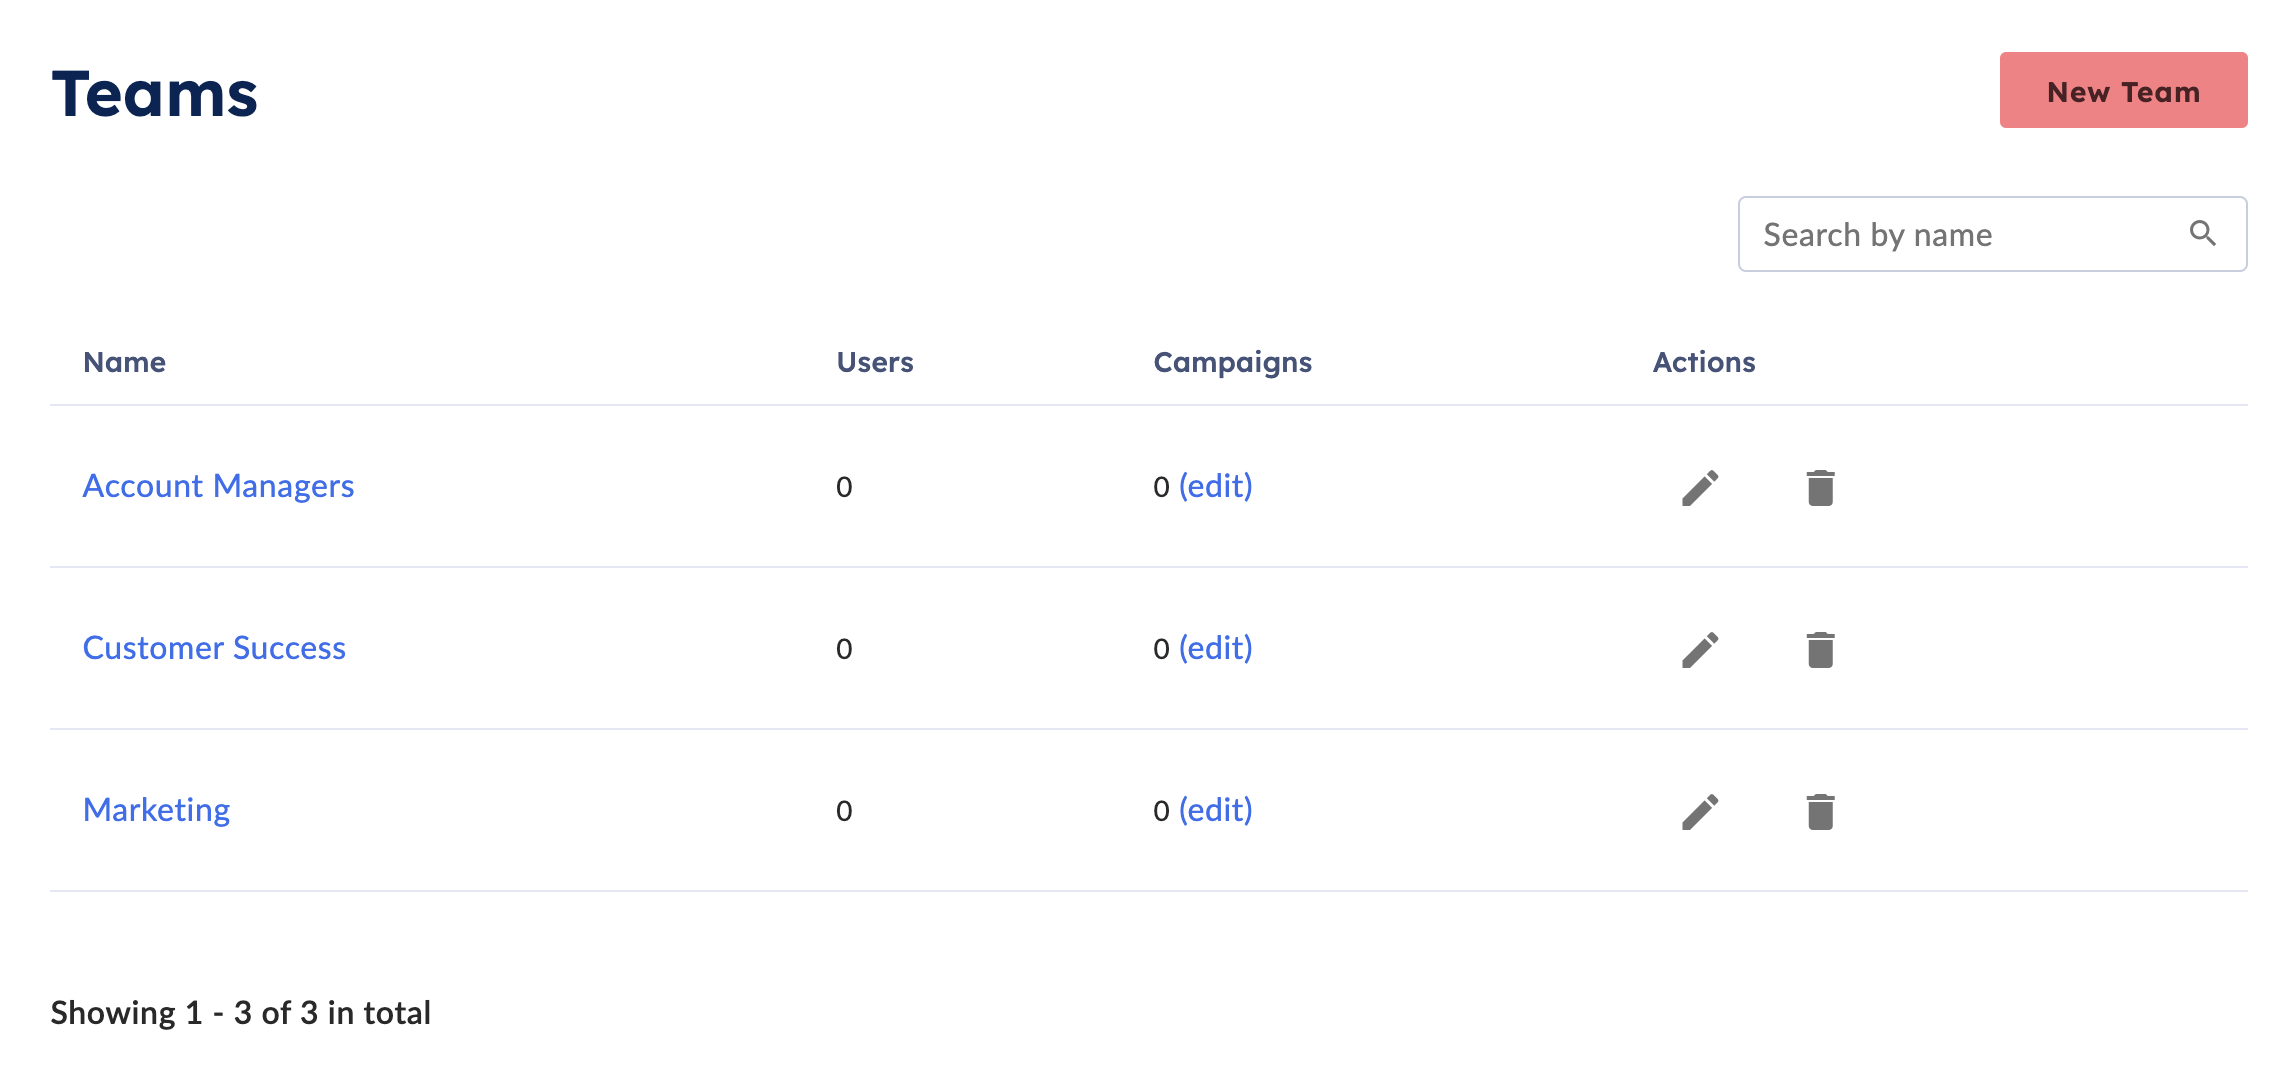Click the Users column header
The image size is (2294, 1084).
click(875, 362)
